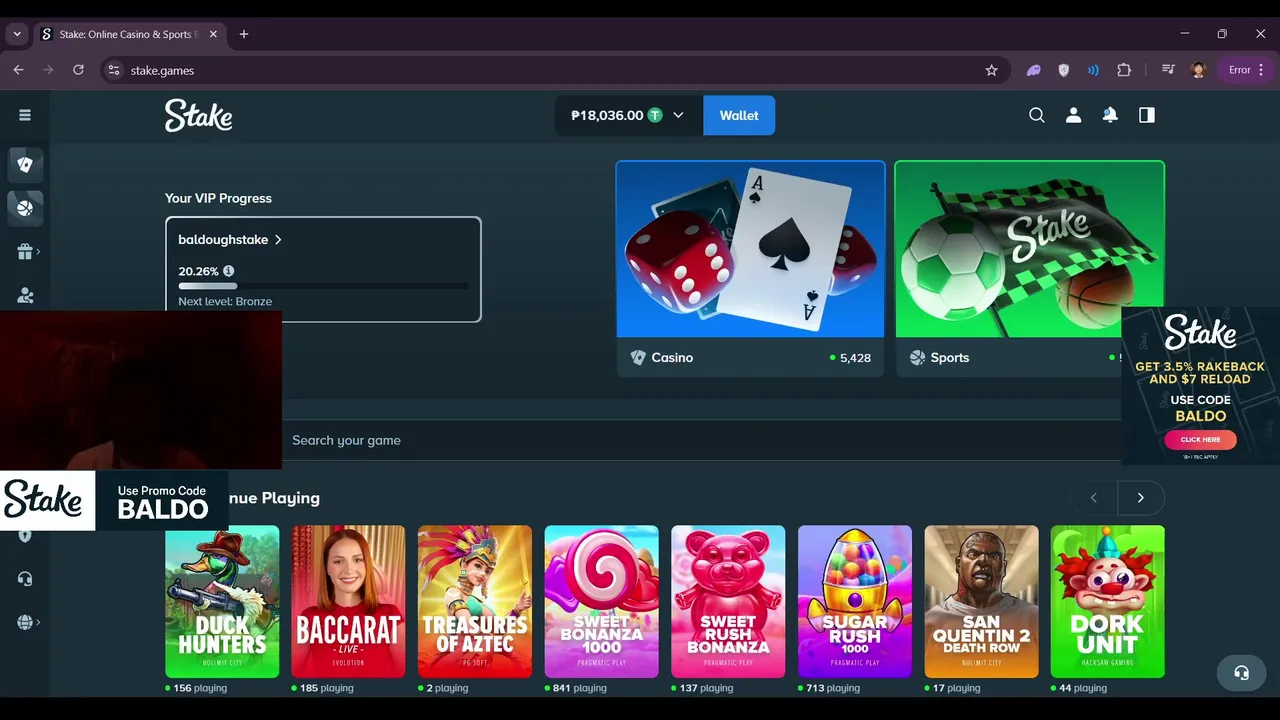Open baldoughstake VIP profile chevron
Viewport: 1280px width, 720px height.
point(278,240)
